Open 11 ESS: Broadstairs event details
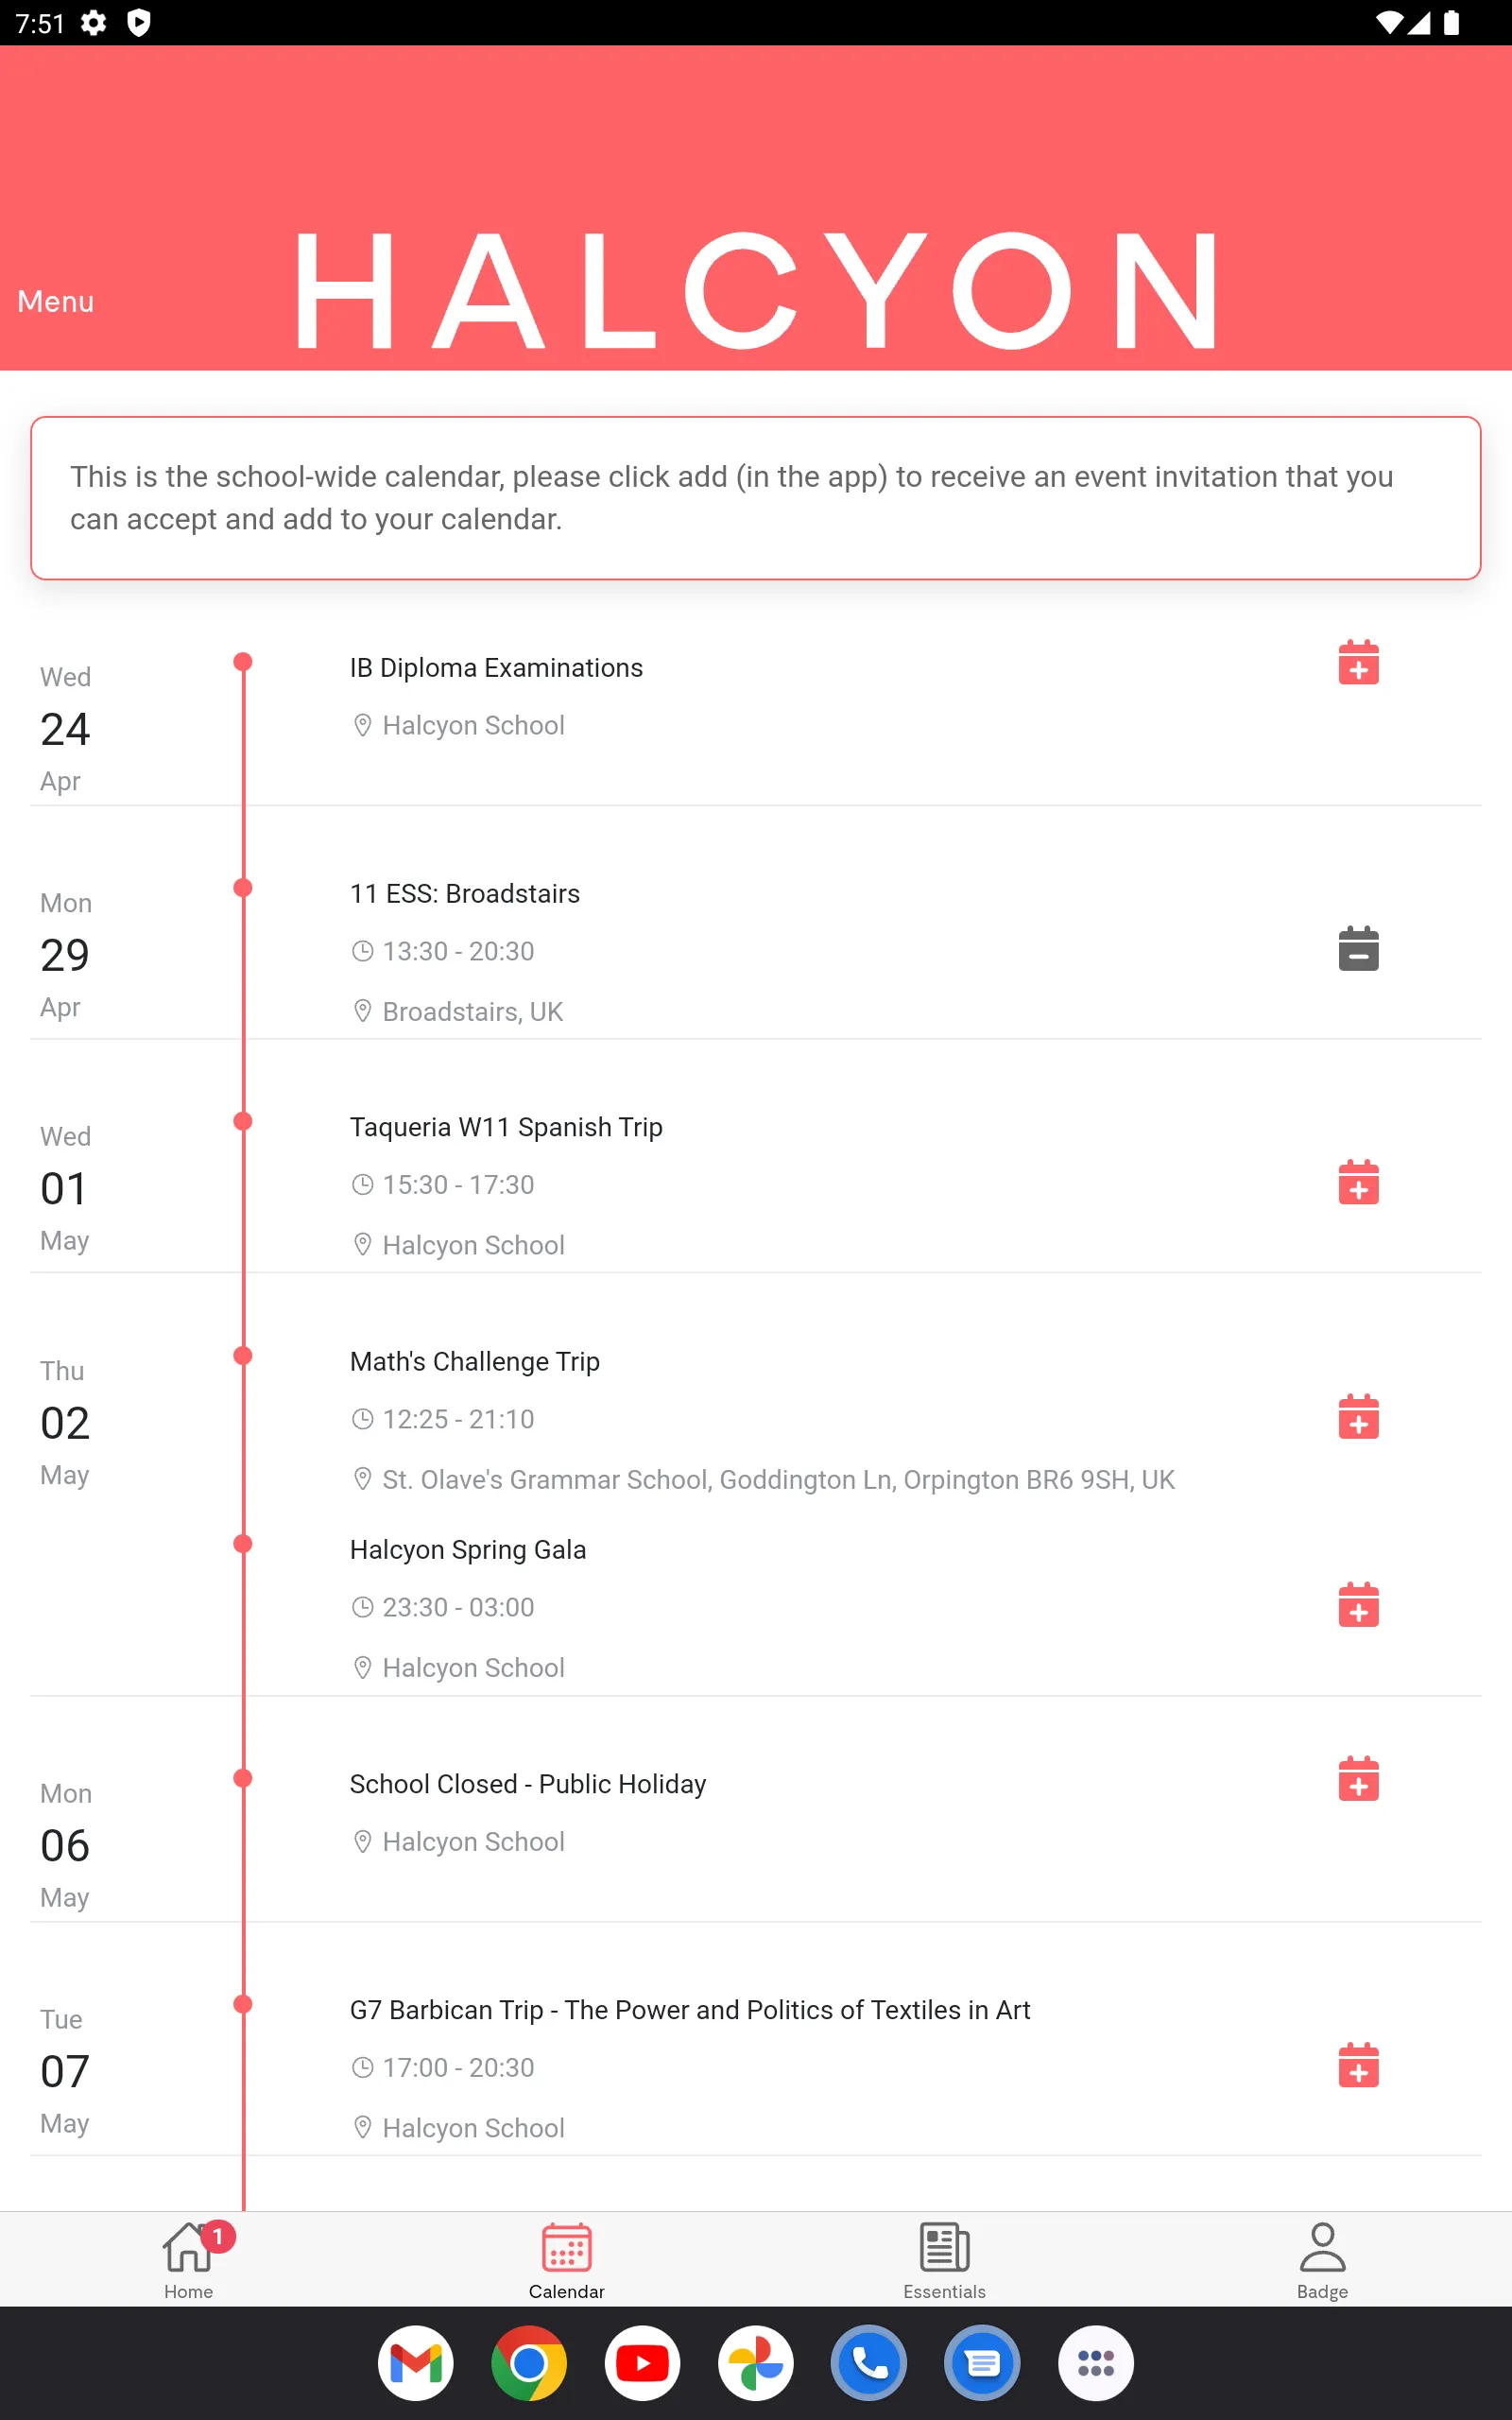The image size is (1512, 2420). (x=464, y=893)
